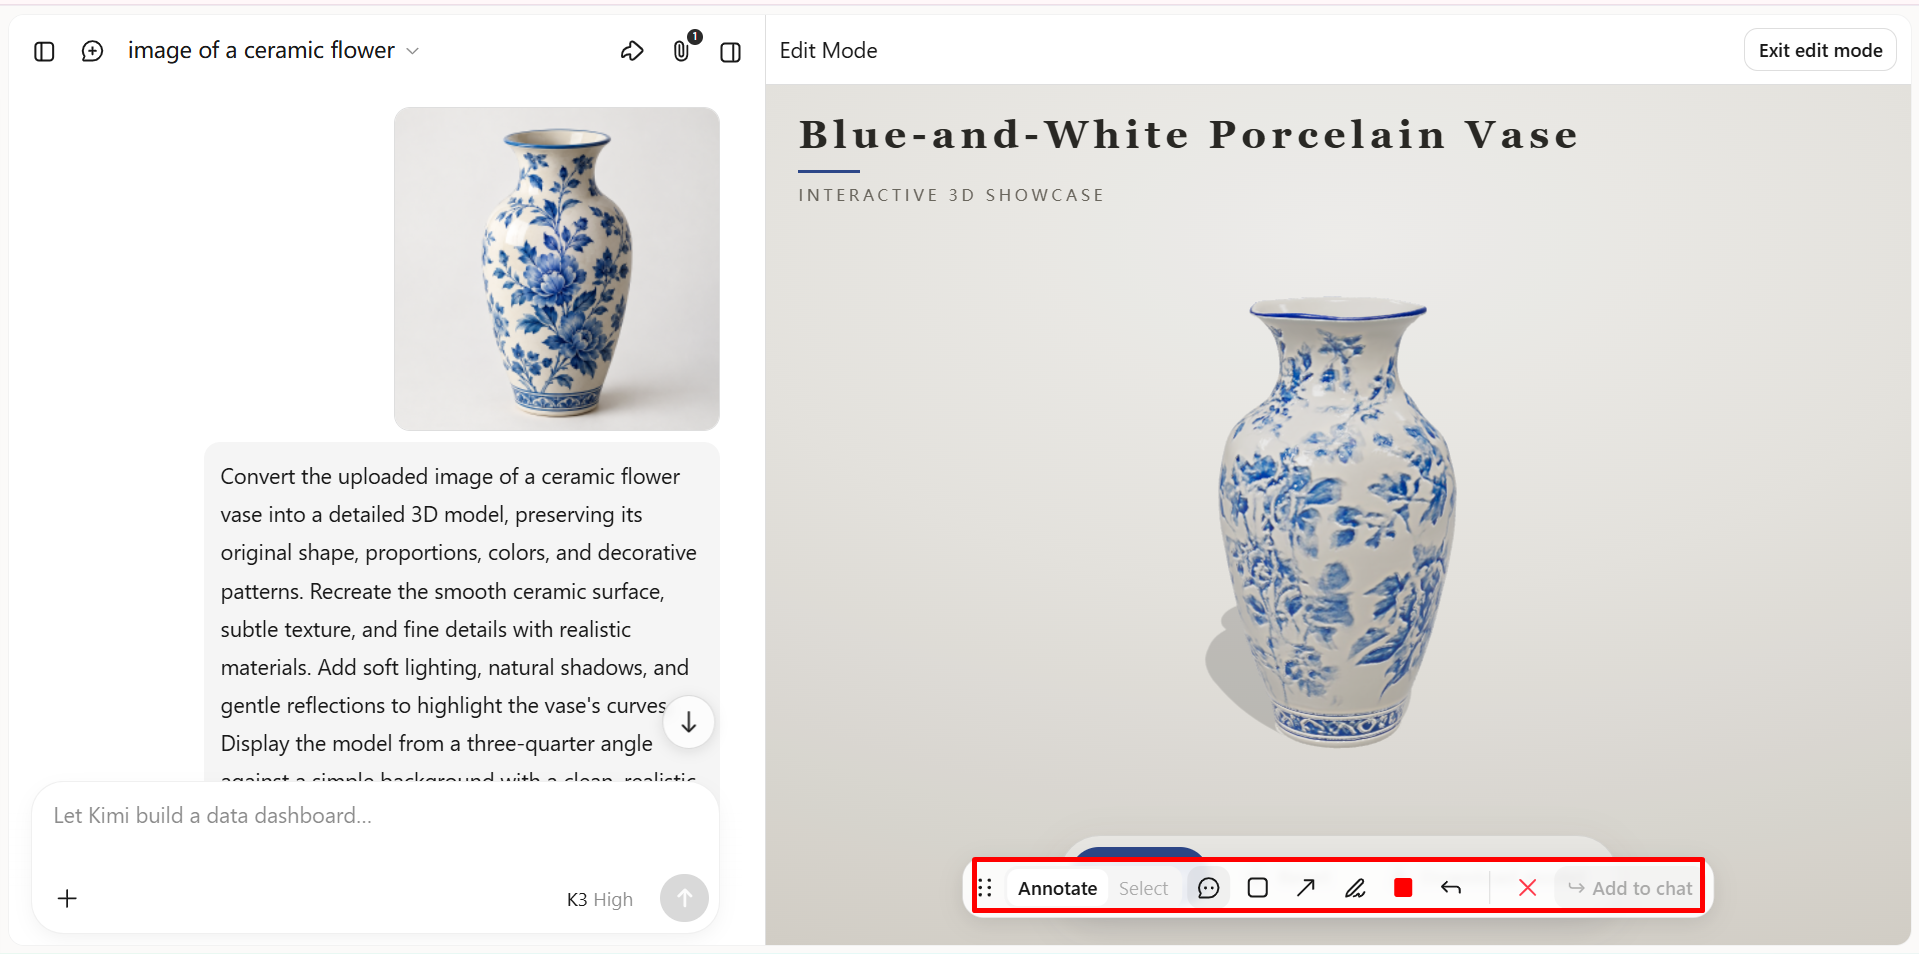Image resolution: width=1919 pixels, height=954 pixels.
Task: Open the 'image of a ceramic flower' title dropdown
Action: [273, 50]
